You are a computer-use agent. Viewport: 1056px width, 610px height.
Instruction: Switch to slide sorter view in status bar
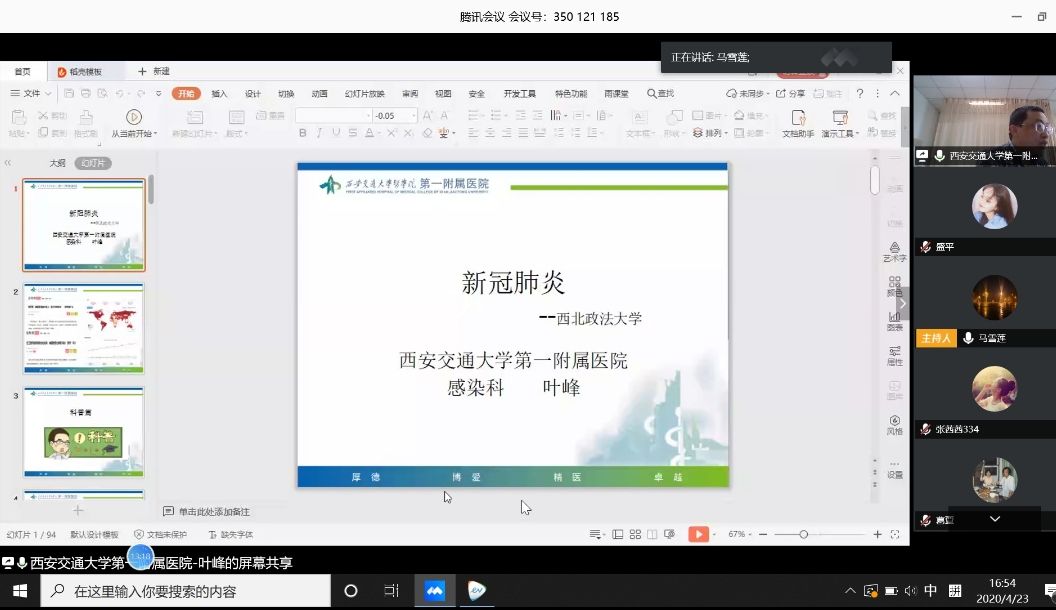635,534
